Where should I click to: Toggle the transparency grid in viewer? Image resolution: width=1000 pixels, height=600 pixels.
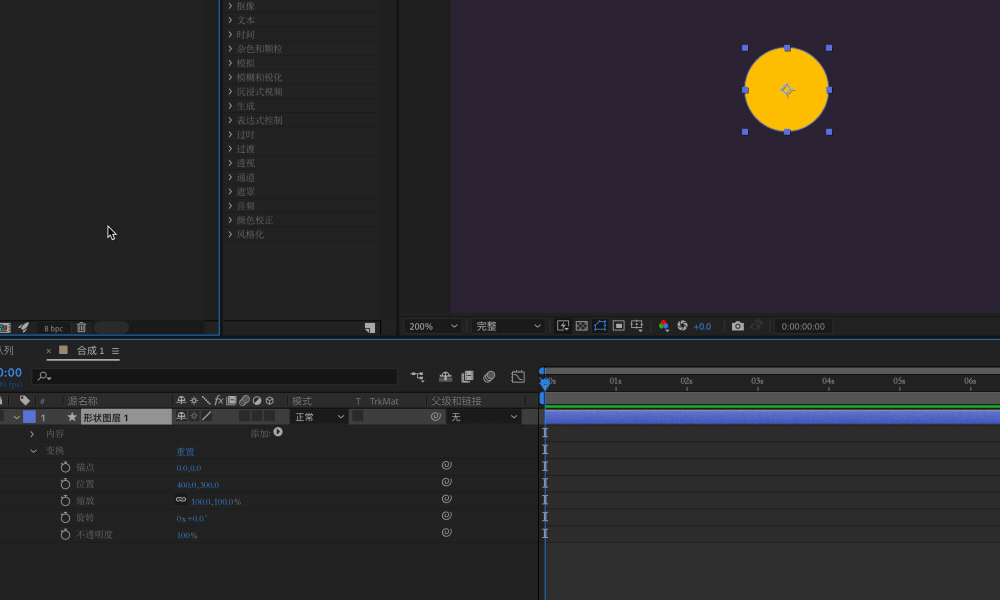pos(582,326)
